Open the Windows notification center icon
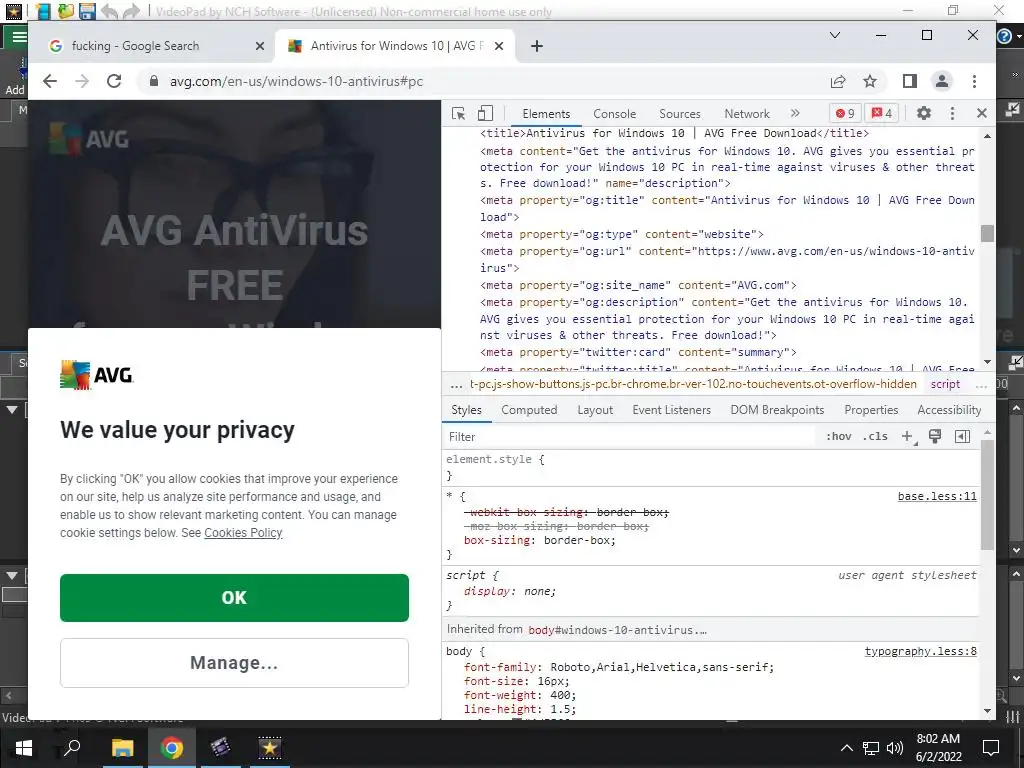The width and height of the screenshot is (1024, 768). [x=991, y=748]
